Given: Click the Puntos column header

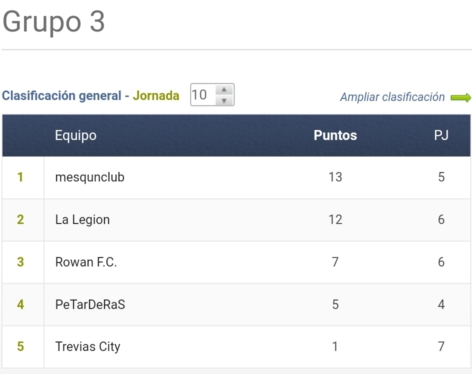Looking at the screenshot, I should [335, 135].
